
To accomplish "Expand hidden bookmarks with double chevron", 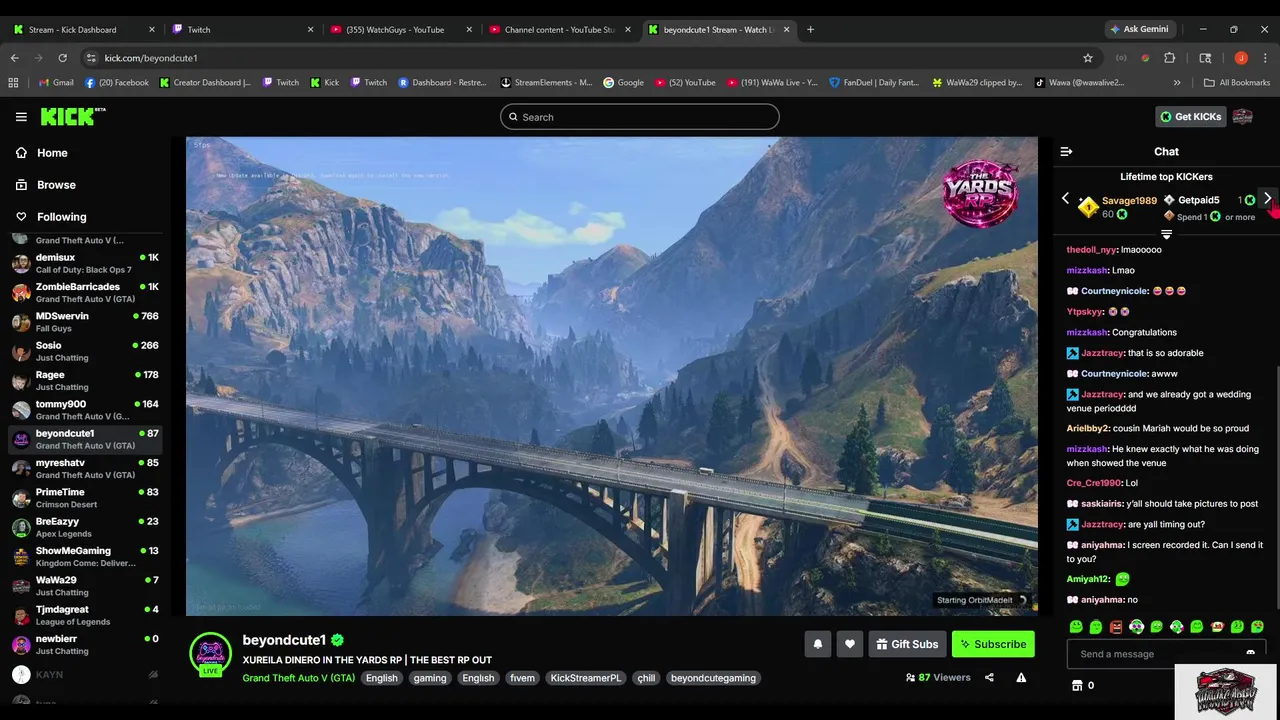I will point(1177,83).
